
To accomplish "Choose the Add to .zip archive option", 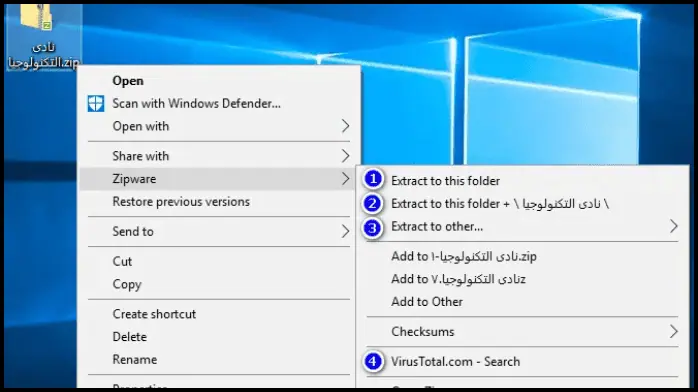I will coord(464,257).
